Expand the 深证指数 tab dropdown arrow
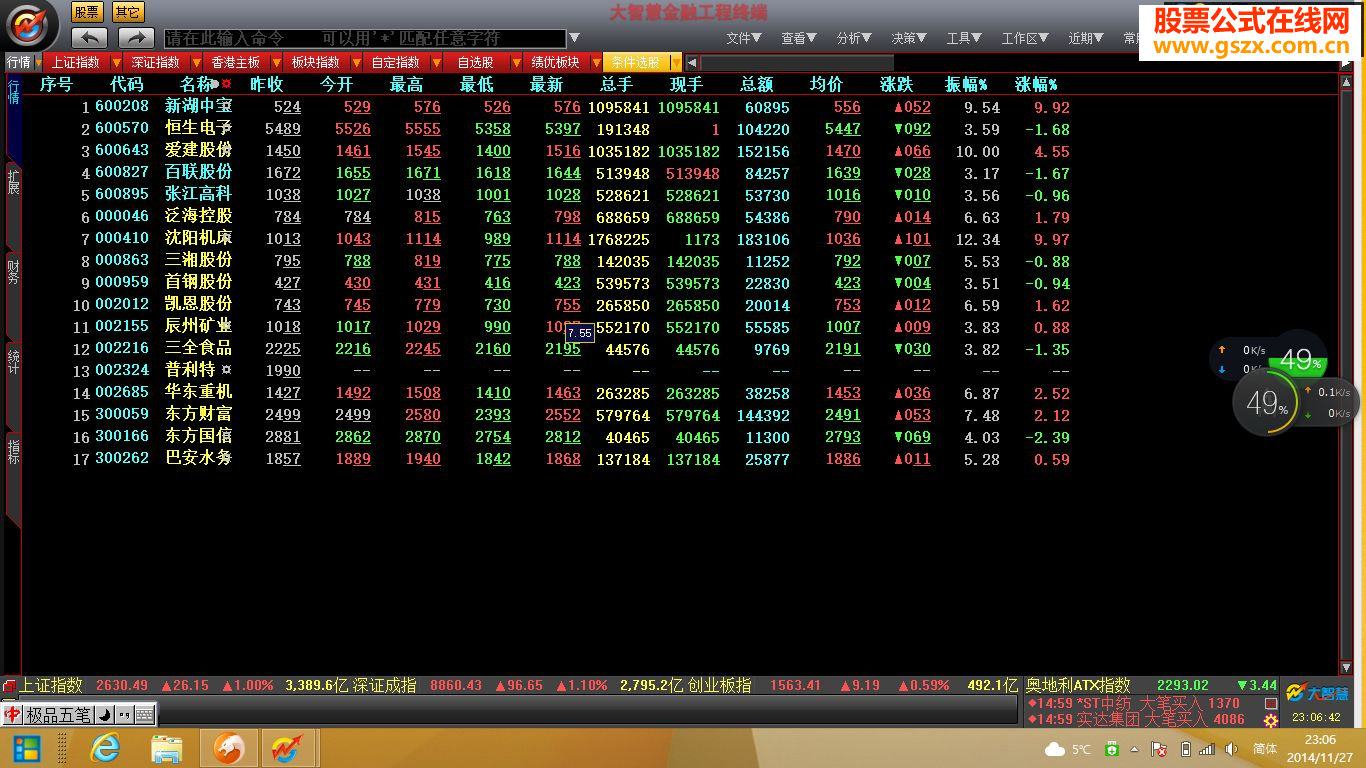The image size is (1366, 768). pos(196,62)
